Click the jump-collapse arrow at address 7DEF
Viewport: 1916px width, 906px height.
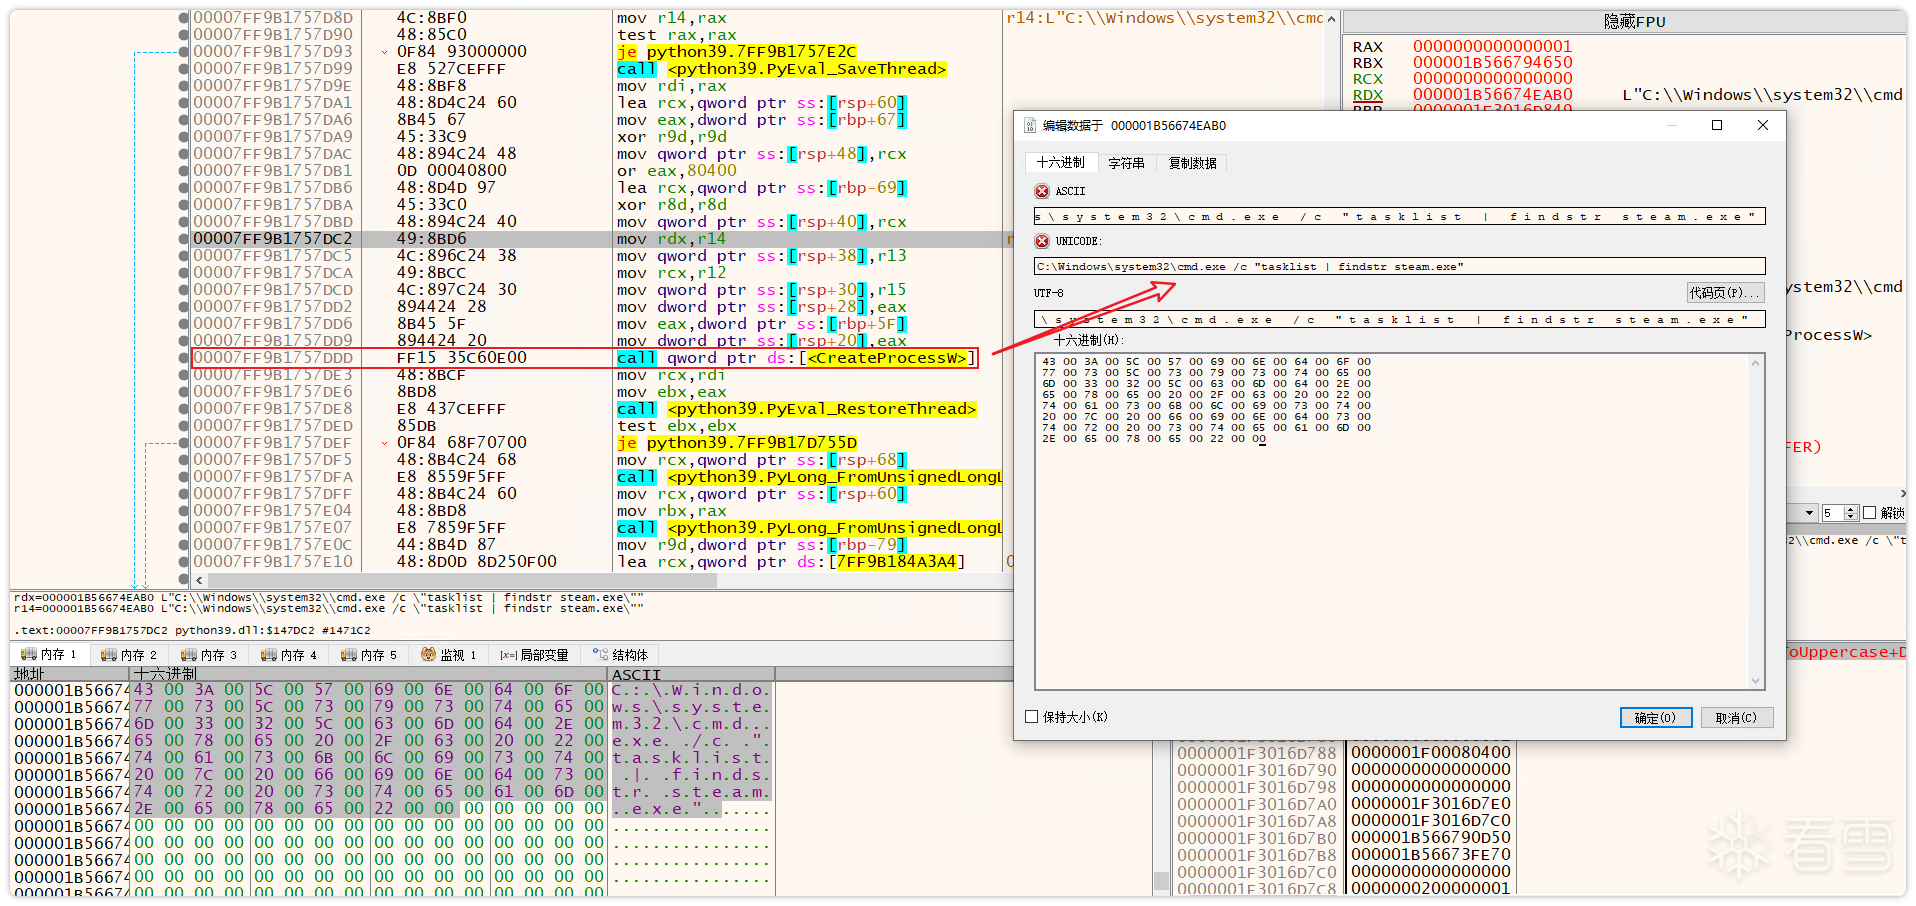385,443
